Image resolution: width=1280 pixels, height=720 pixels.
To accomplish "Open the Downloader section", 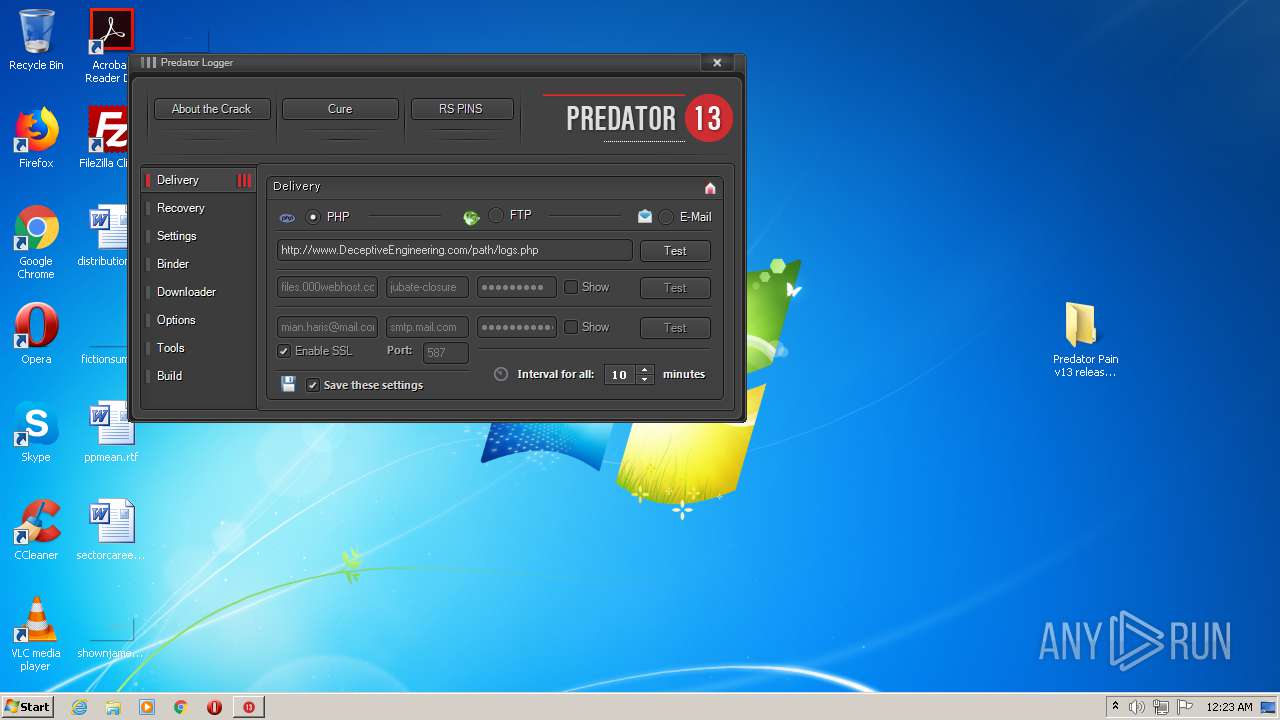I will 199,292.
